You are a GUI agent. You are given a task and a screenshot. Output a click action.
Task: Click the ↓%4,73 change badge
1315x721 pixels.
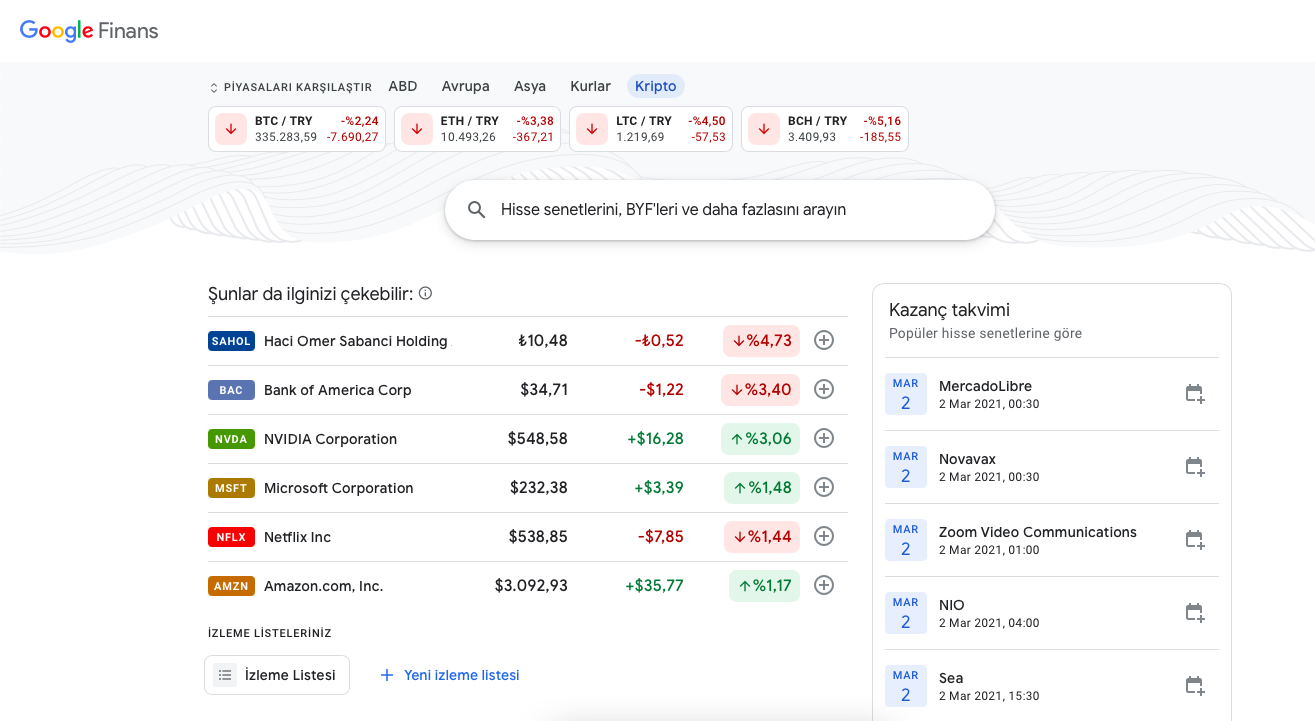point(762,340)
